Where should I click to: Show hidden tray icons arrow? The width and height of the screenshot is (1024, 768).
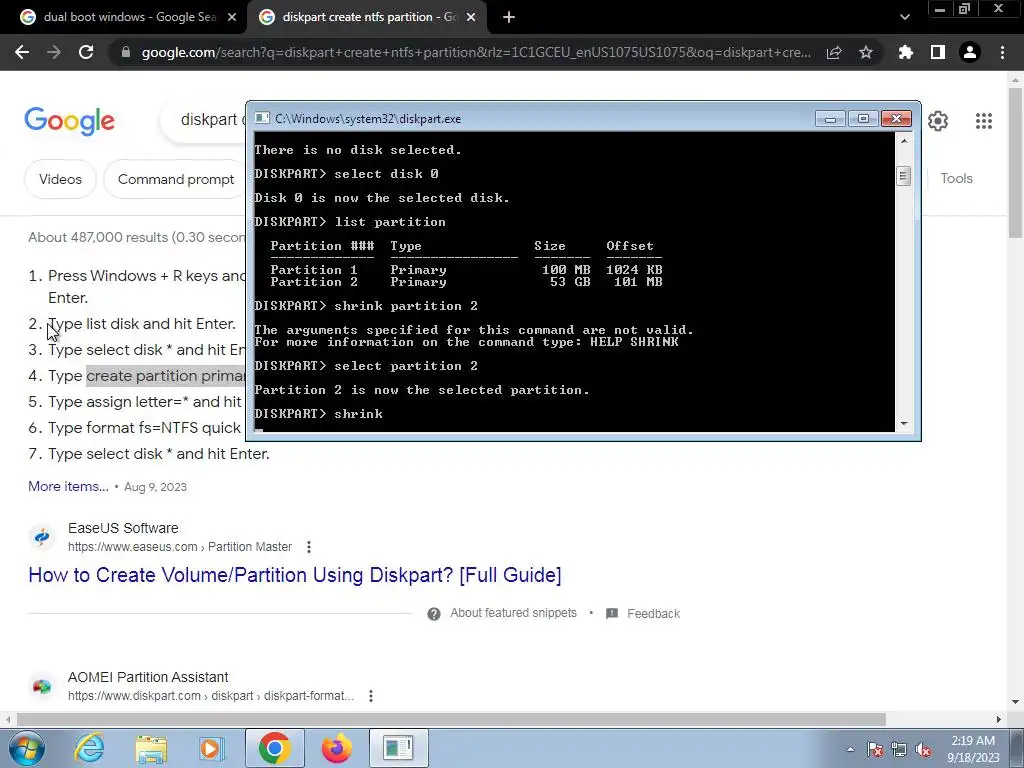[850, 749]
